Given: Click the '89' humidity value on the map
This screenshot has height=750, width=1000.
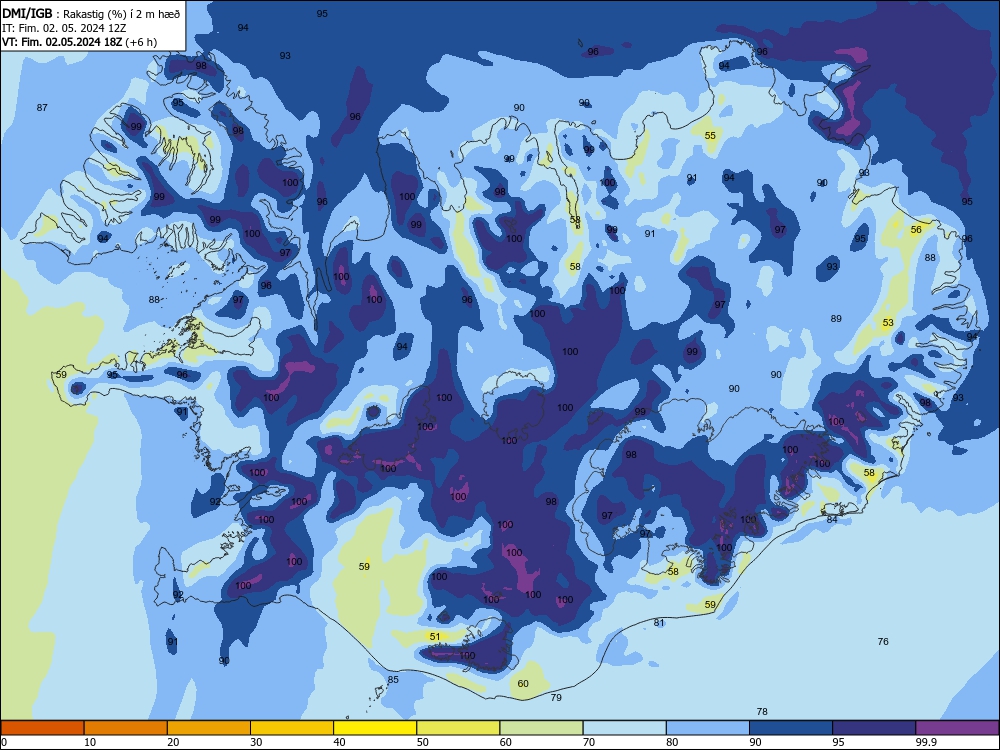Looking at the screenshot, I should click(x=836, y=319).
